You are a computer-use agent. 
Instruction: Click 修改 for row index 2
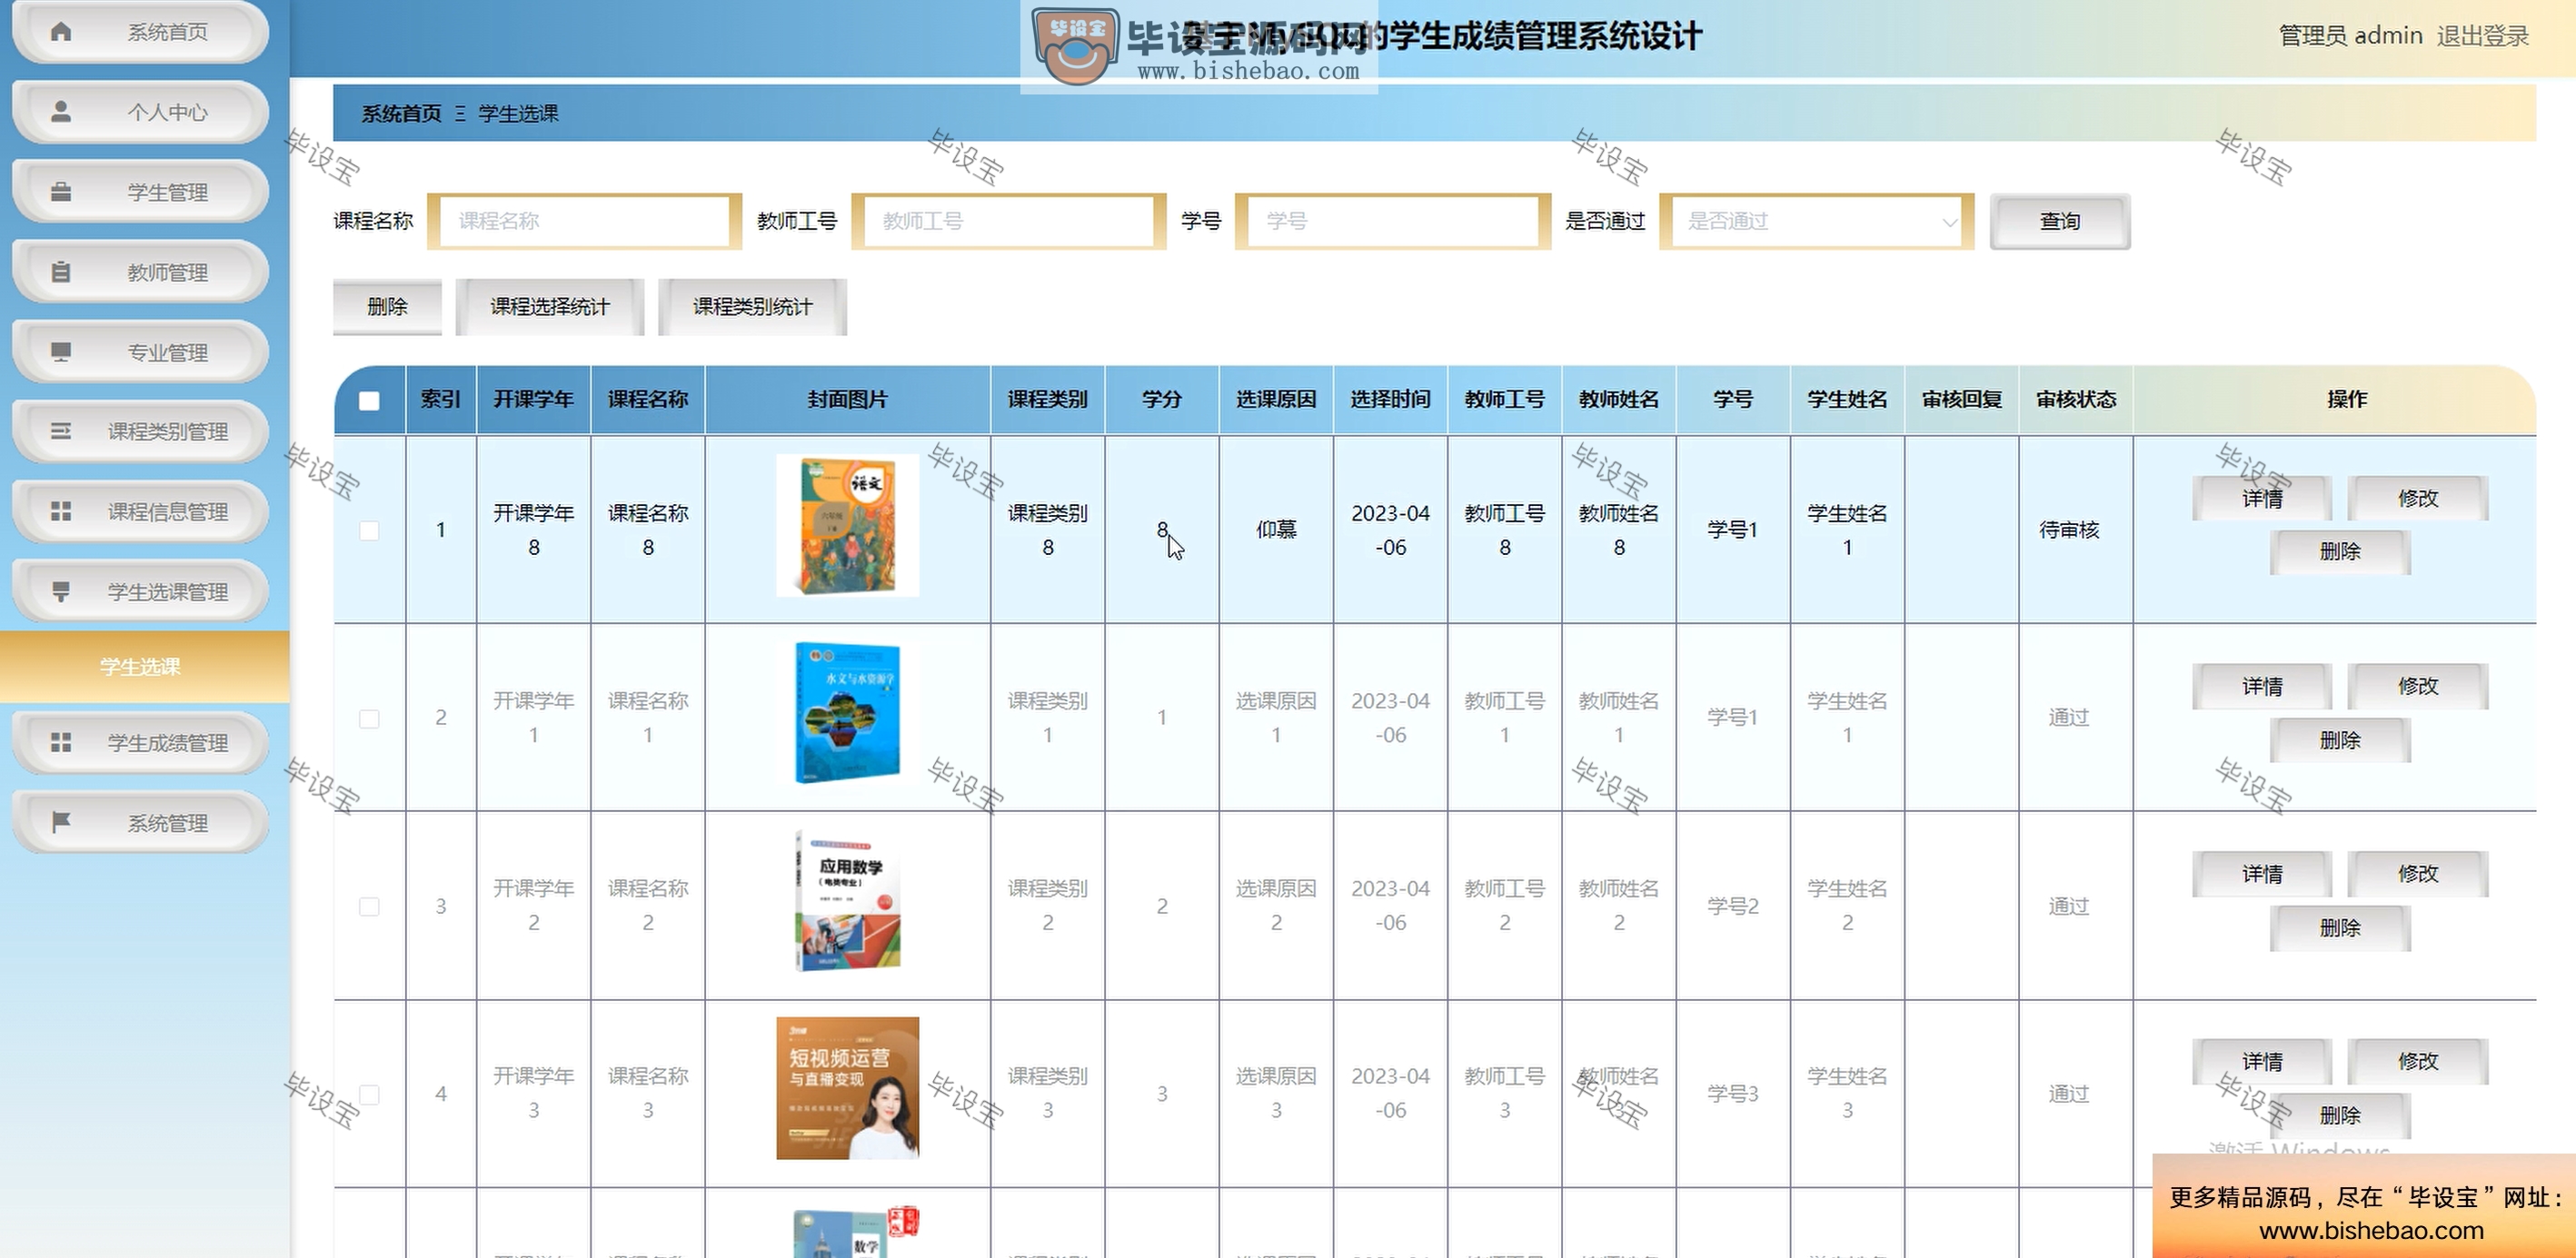[2417, 686]
